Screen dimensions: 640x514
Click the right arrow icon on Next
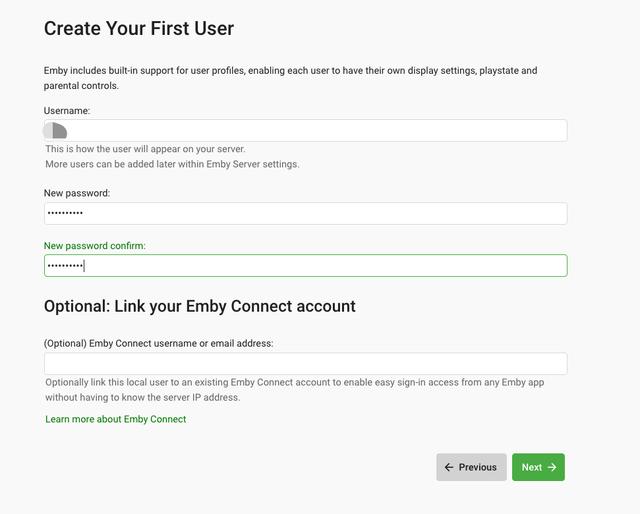(551, 467)
